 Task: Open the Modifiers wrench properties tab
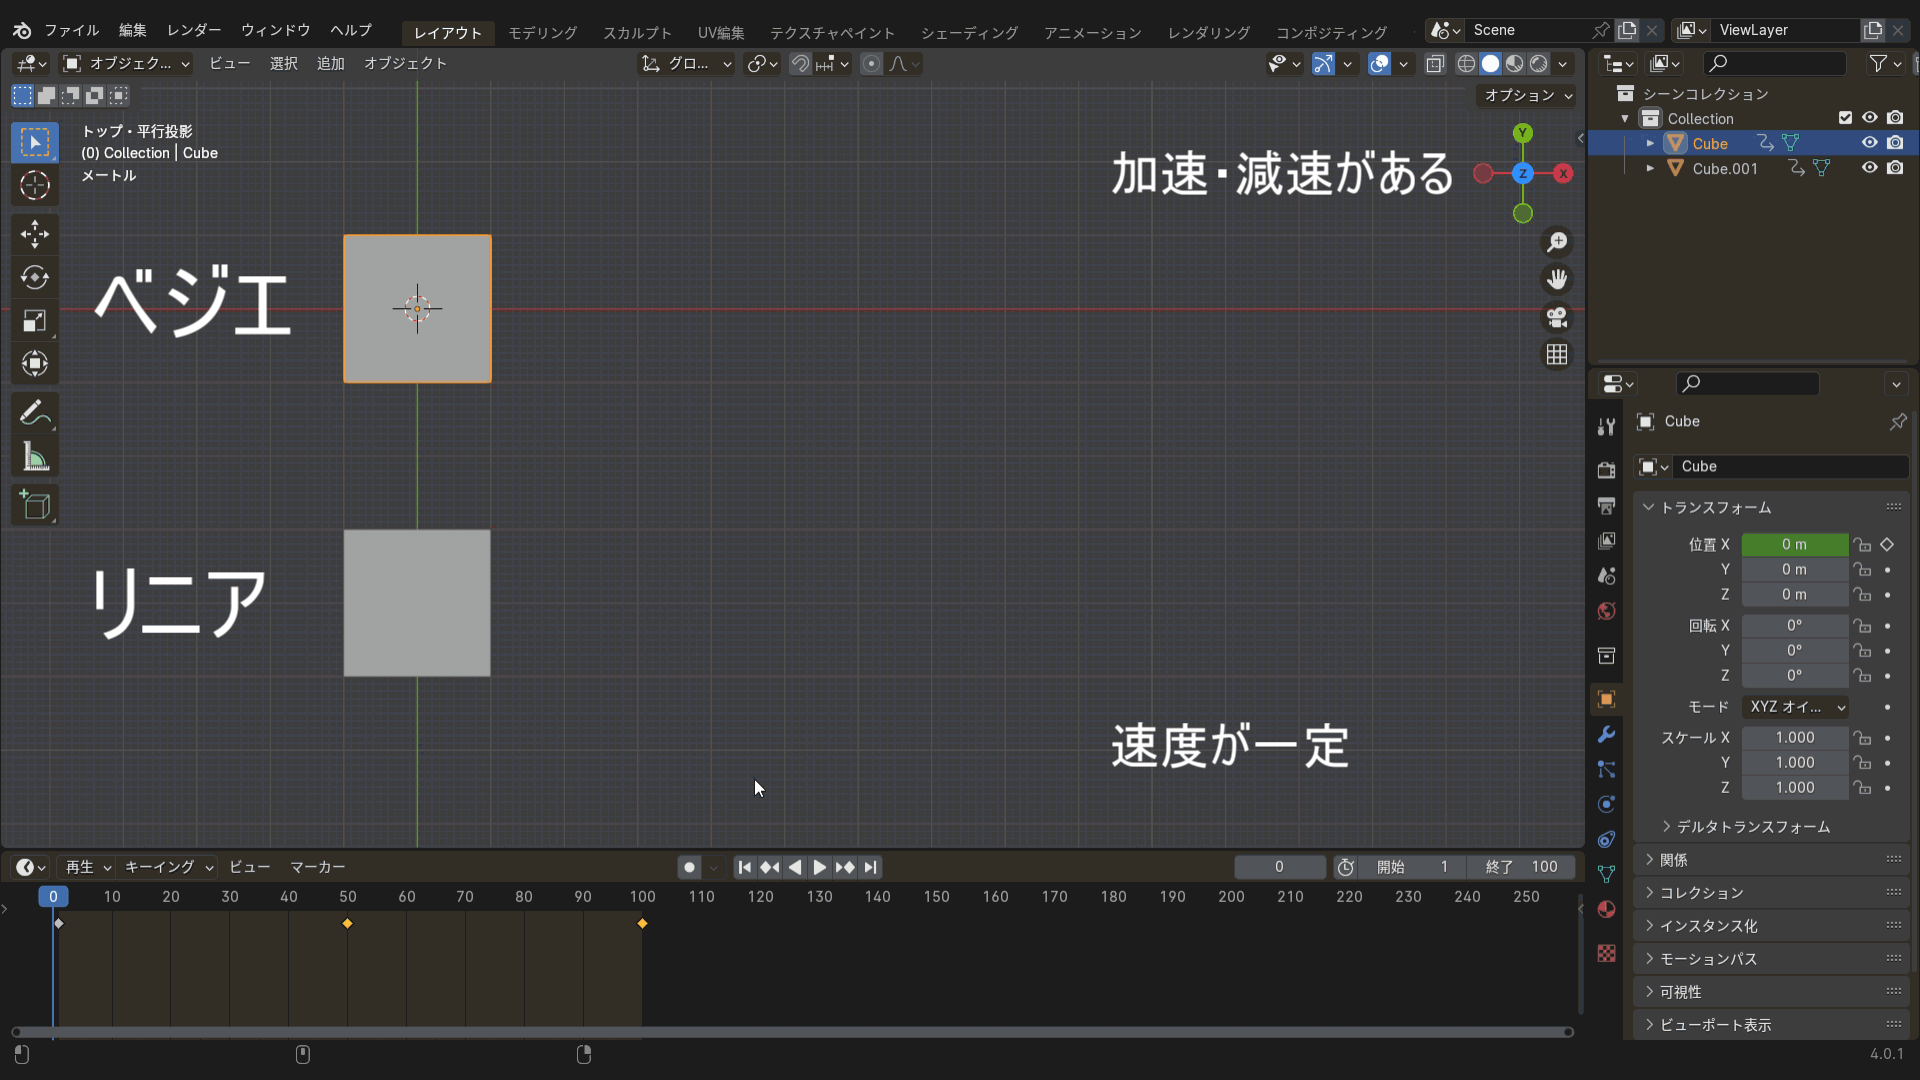1606,734
